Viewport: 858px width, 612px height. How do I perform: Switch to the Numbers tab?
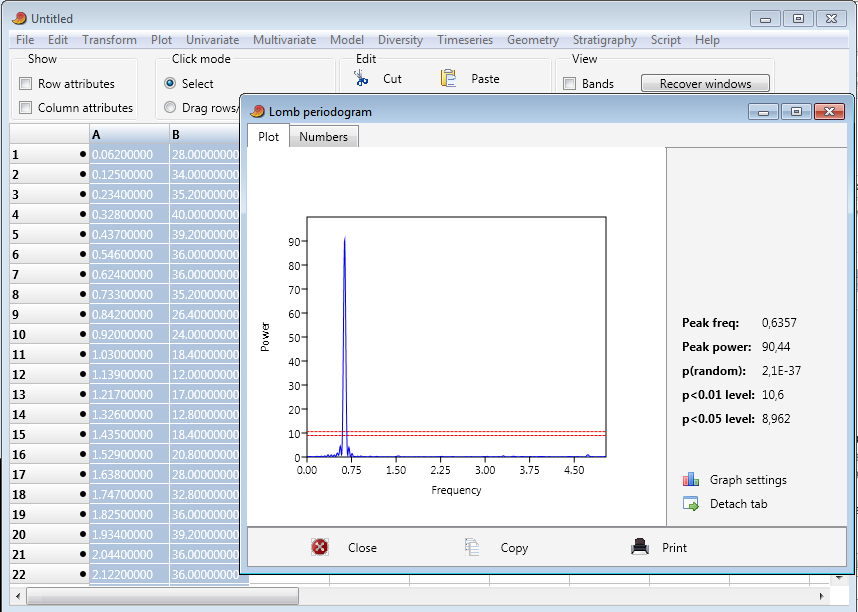pos(323,137)
